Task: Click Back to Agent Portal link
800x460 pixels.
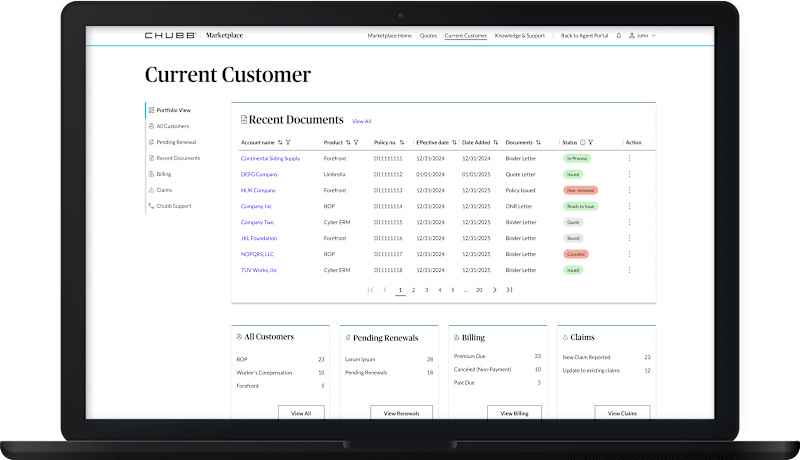Action: pyautogui.click(x=584, y=36)
